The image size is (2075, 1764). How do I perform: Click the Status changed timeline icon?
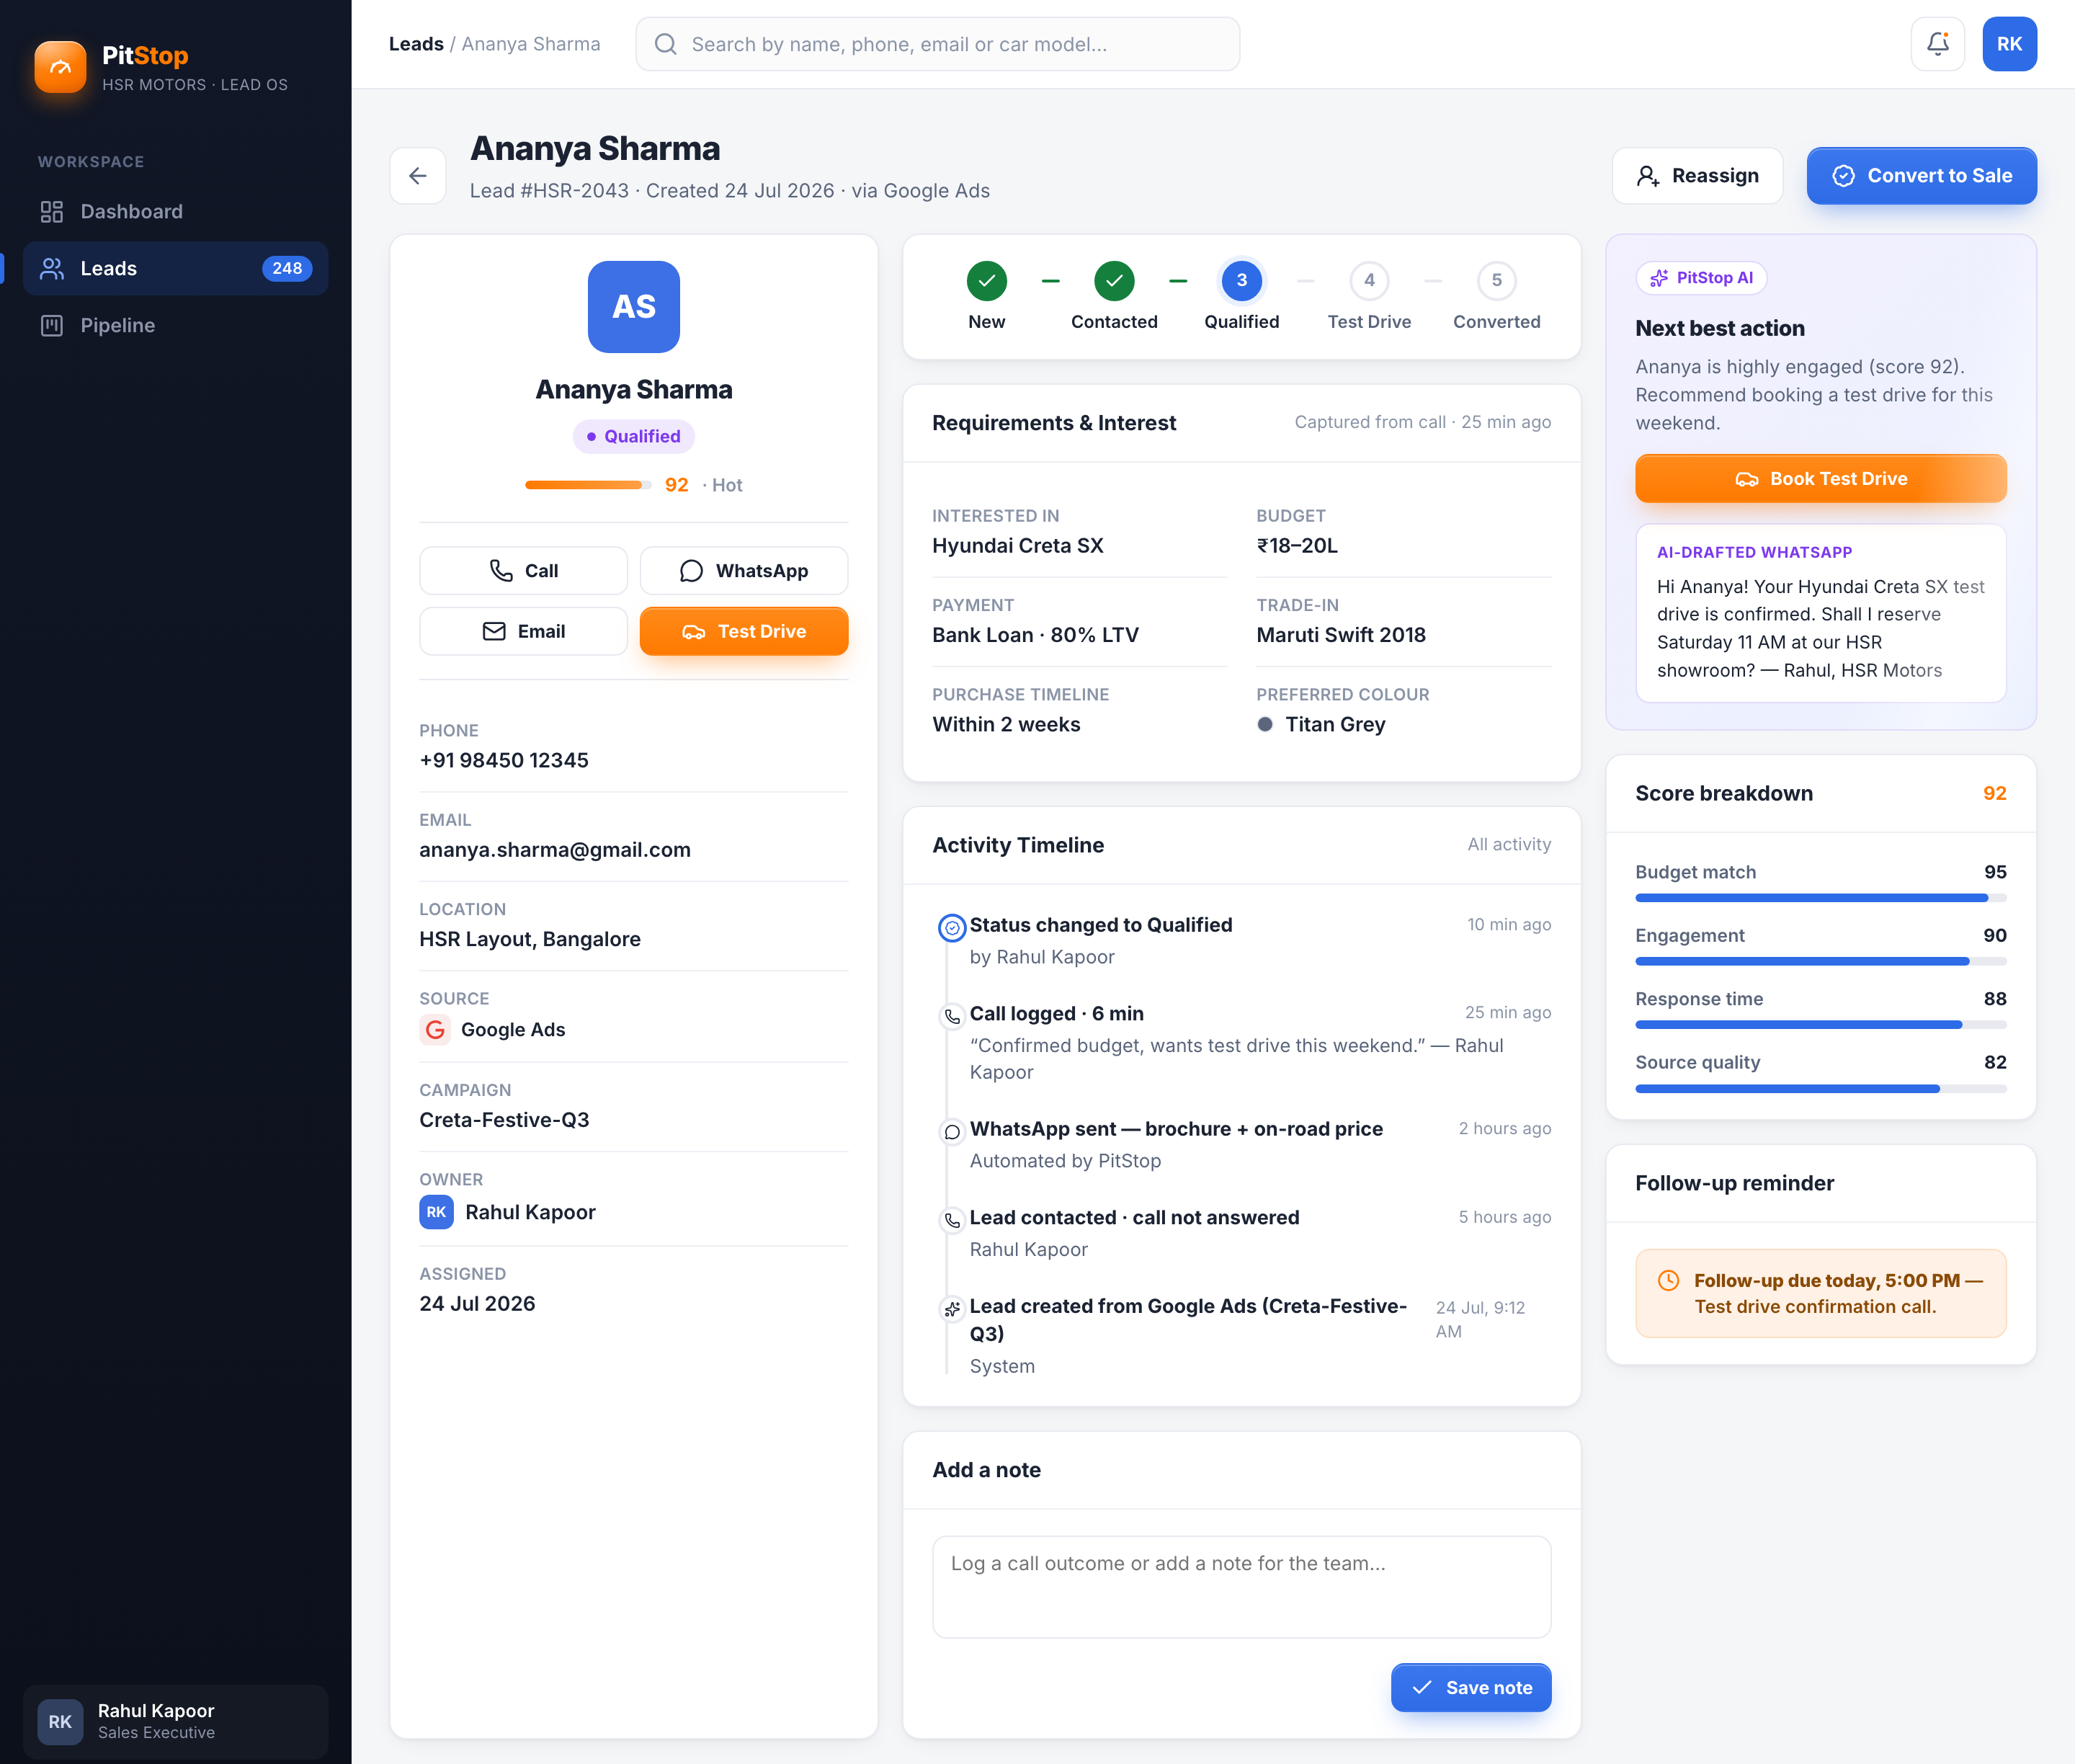(x=952, y=928)
